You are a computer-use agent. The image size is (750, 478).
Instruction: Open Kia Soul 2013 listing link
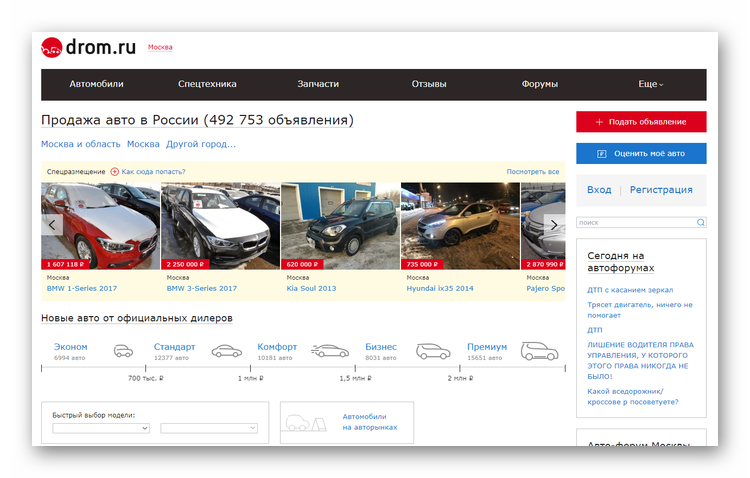coord(311,289)
